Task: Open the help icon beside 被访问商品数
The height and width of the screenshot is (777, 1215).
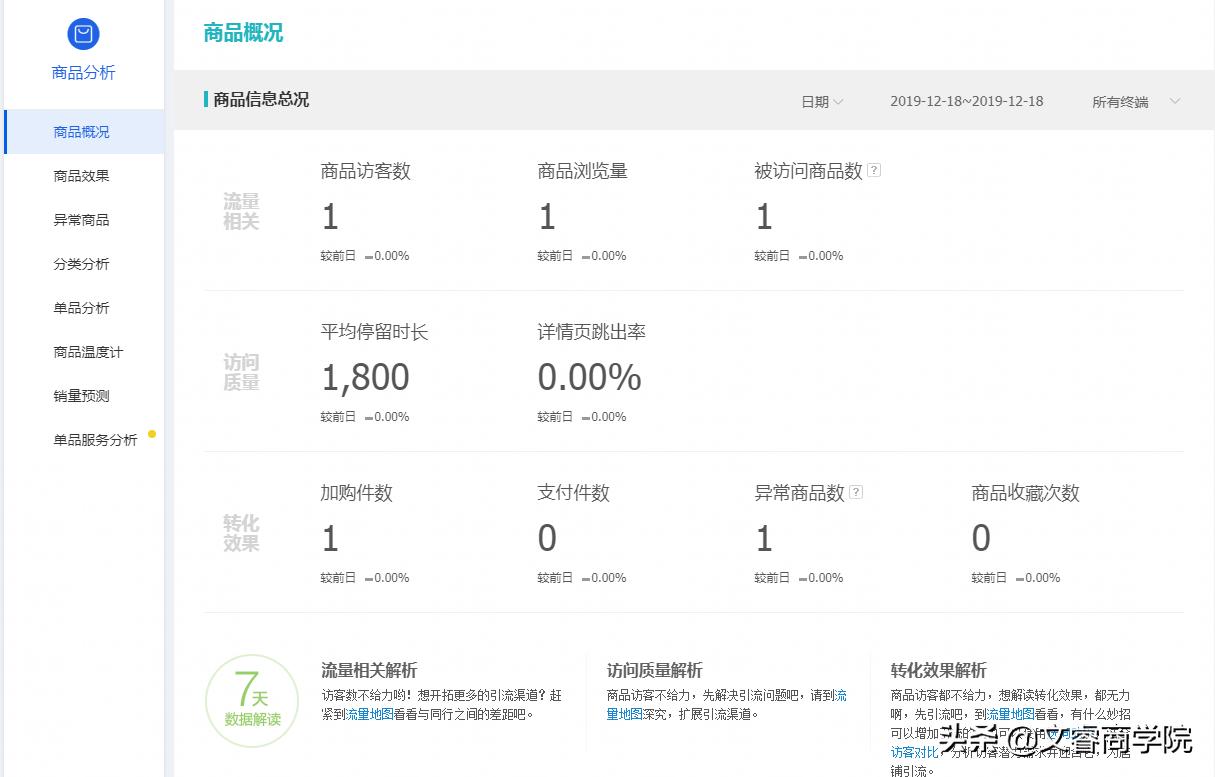Action: coord(874,170)
